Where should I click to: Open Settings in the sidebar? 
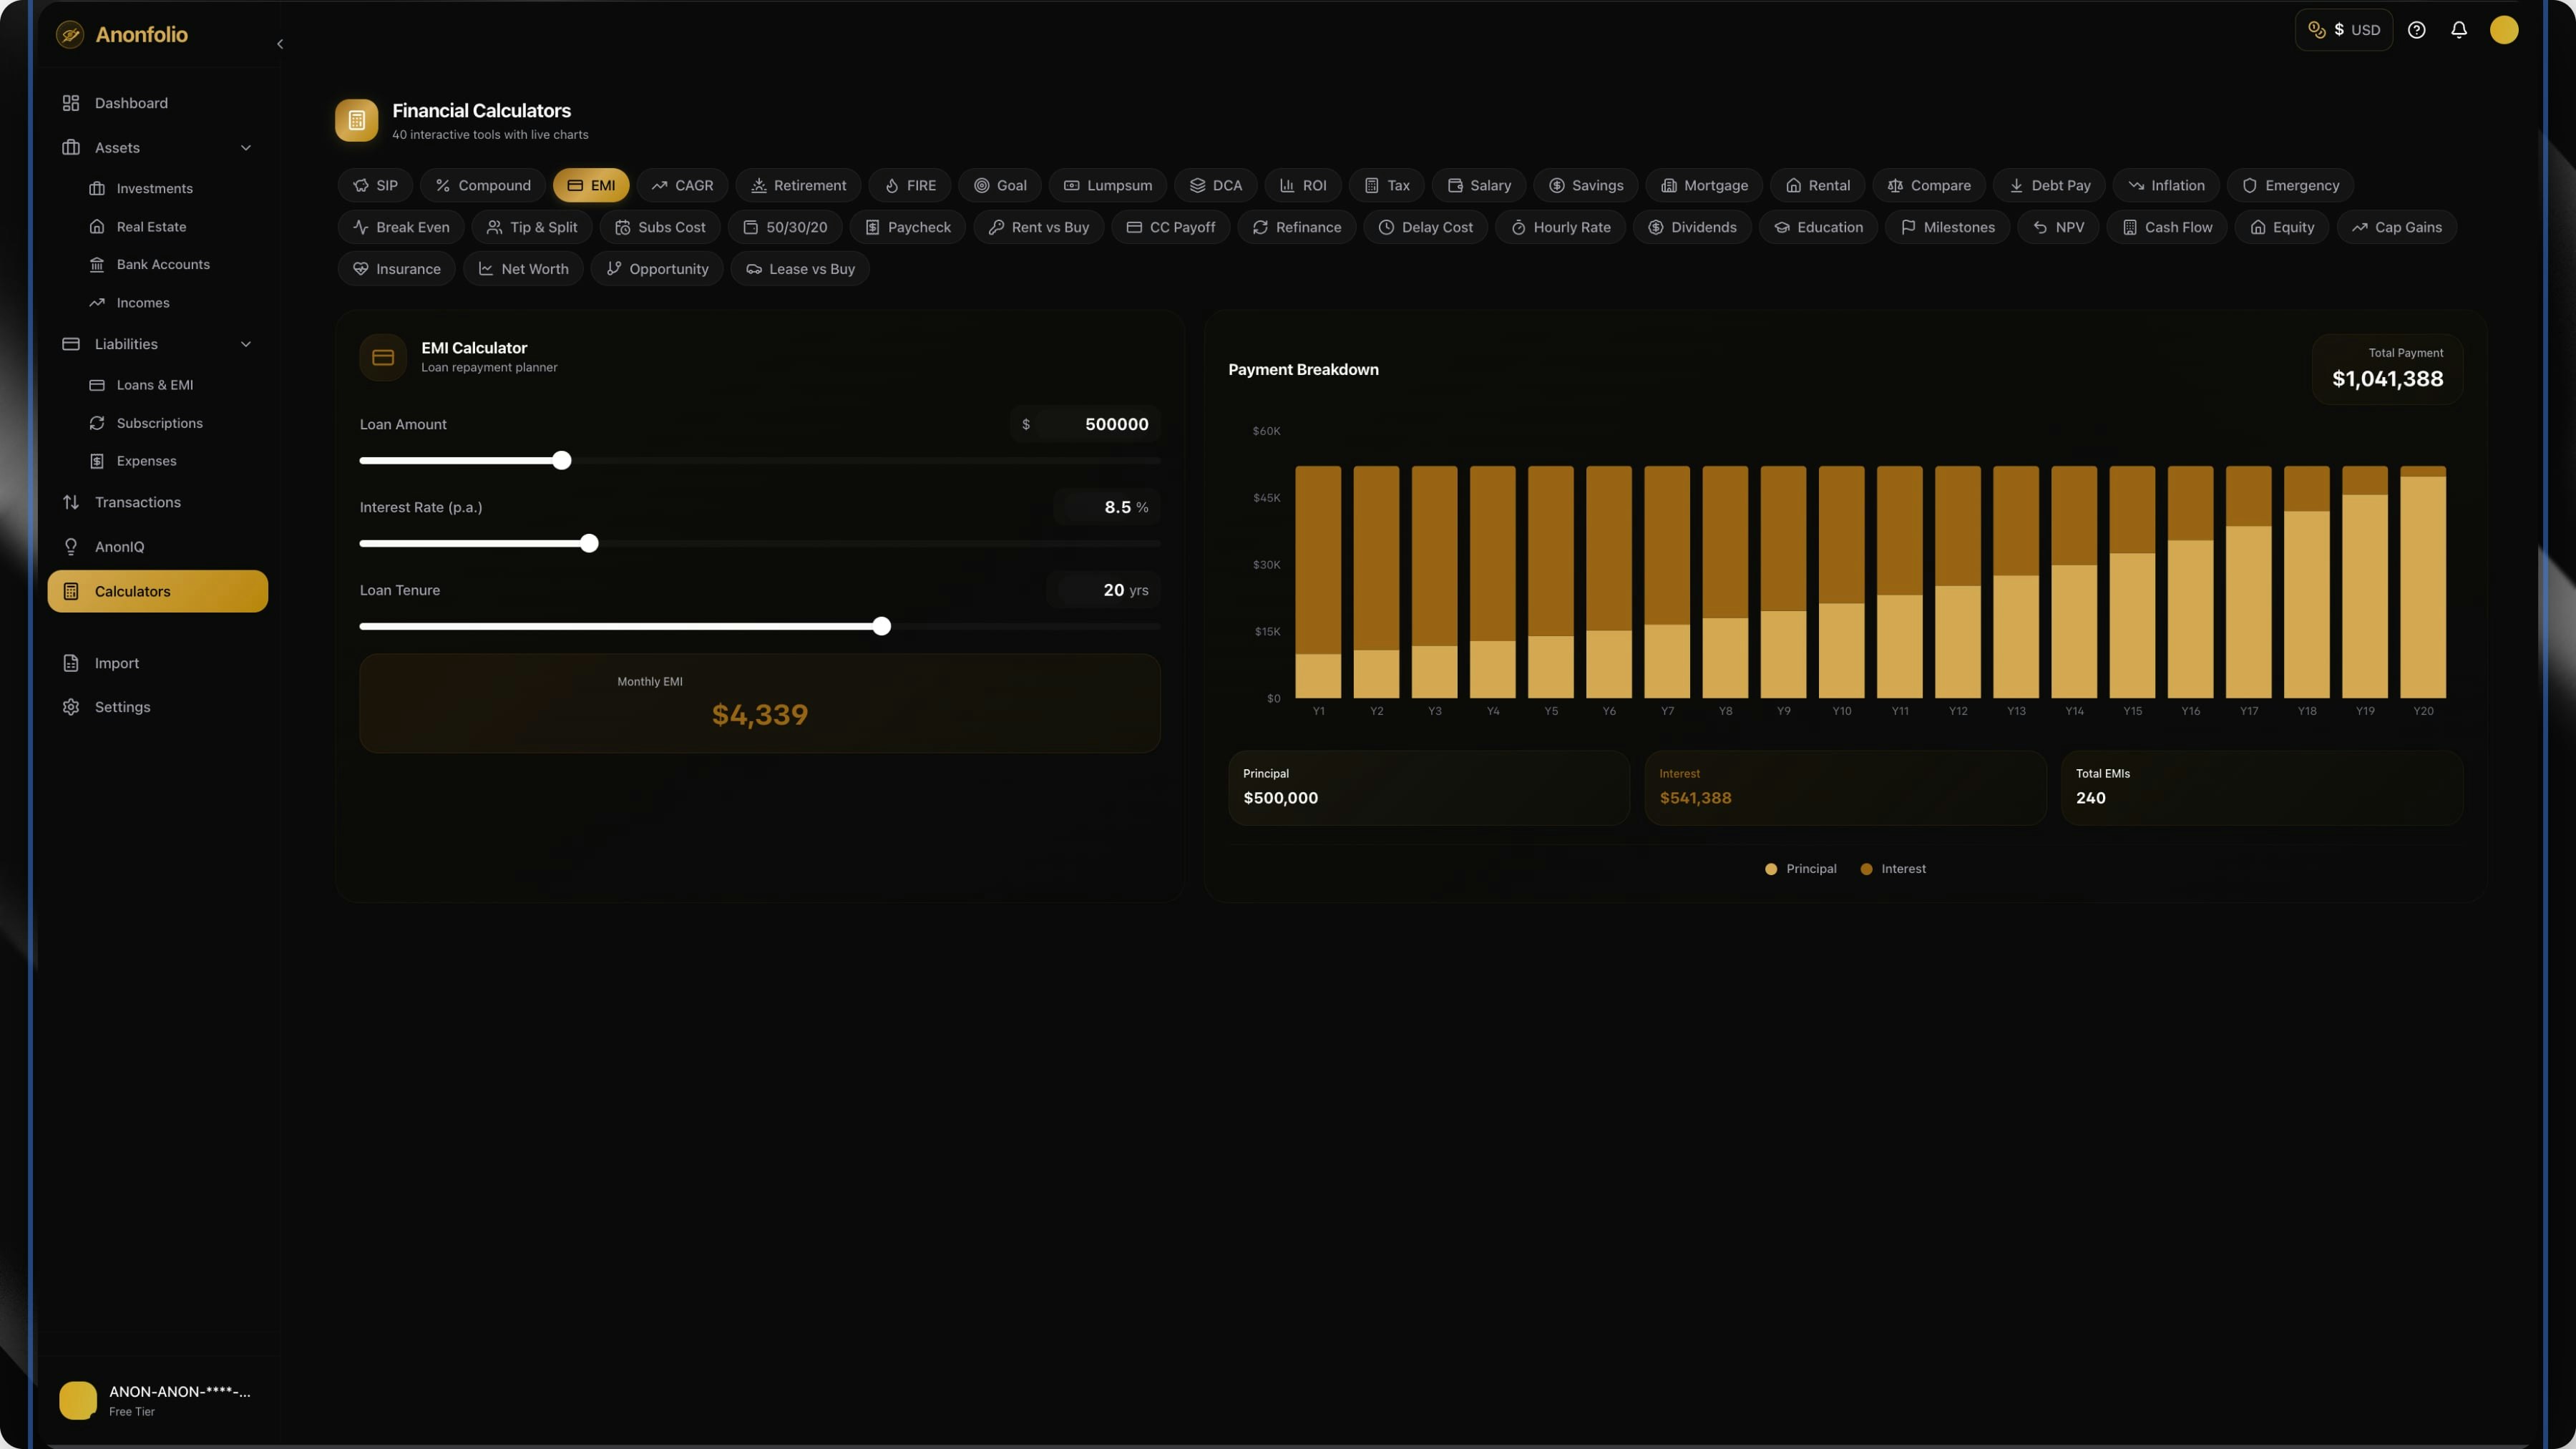pos(122,707)
